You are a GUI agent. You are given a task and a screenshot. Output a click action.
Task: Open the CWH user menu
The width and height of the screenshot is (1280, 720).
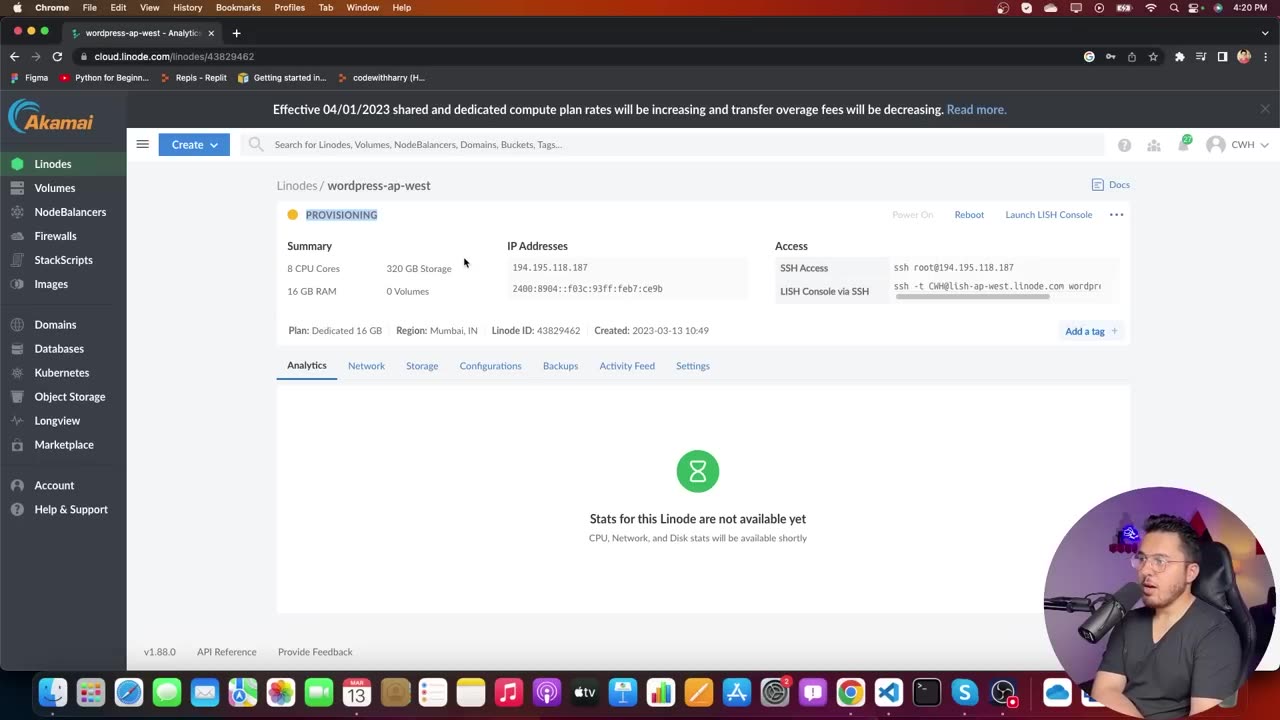[x=1238, y=145]
